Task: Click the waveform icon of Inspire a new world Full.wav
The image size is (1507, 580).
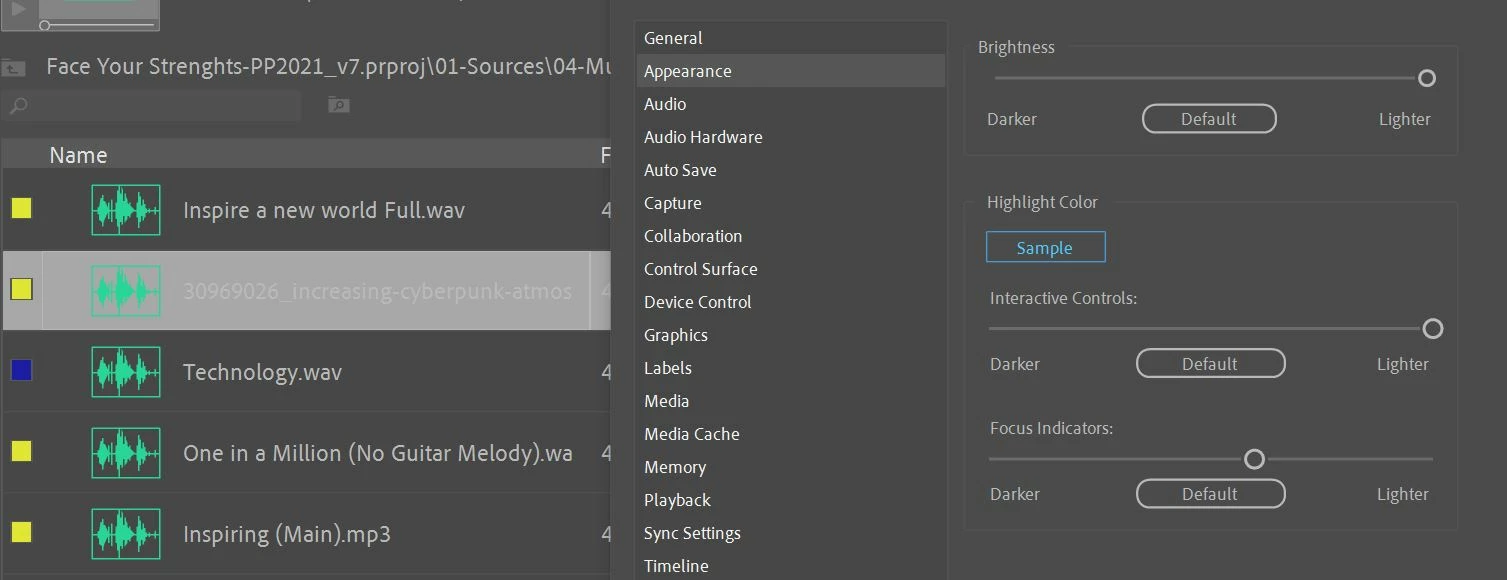Action: [126, 210]
